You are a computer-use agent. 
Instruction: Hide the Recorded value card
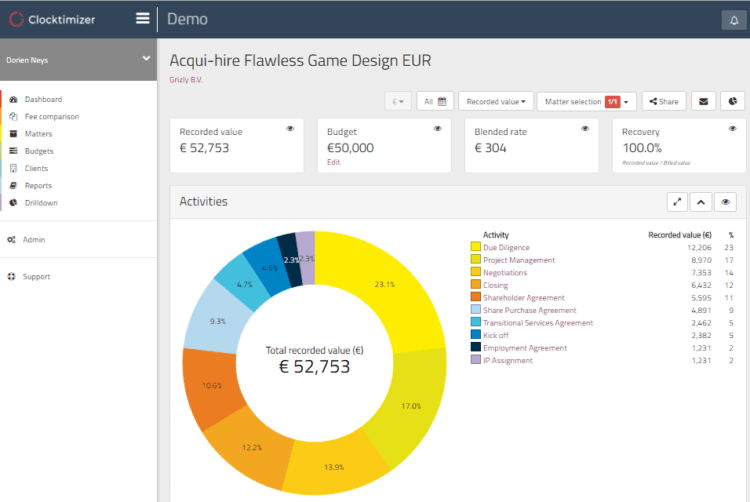click(x=290, y=129)
